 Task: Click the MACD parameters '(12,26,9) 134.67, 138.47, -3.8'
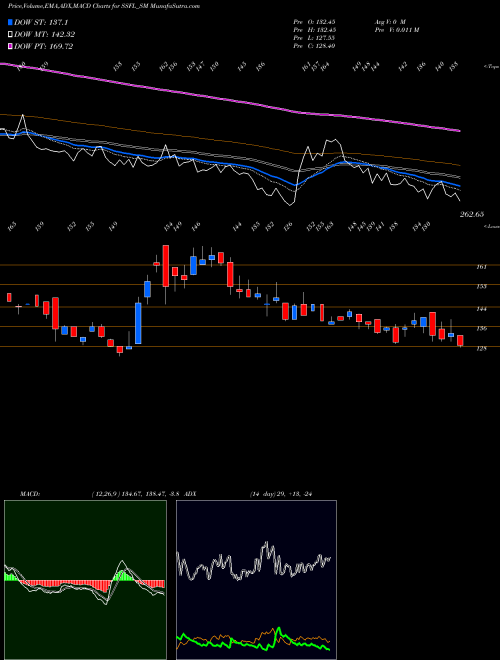pyautogui.click(x=136, y=494)
